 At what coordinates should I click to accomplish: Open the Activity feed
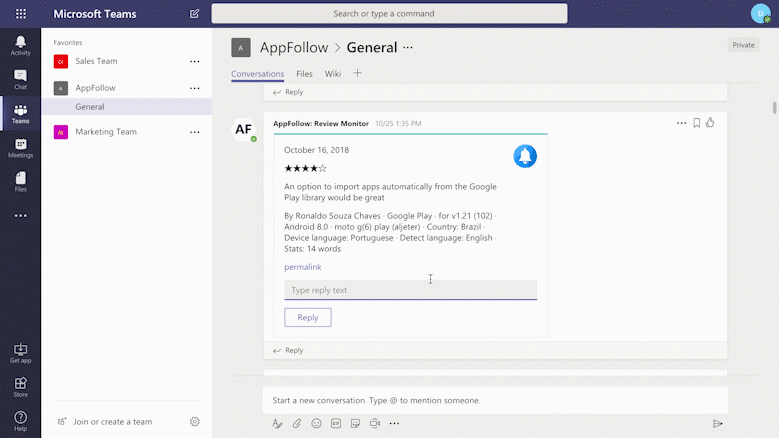[20, 46]
